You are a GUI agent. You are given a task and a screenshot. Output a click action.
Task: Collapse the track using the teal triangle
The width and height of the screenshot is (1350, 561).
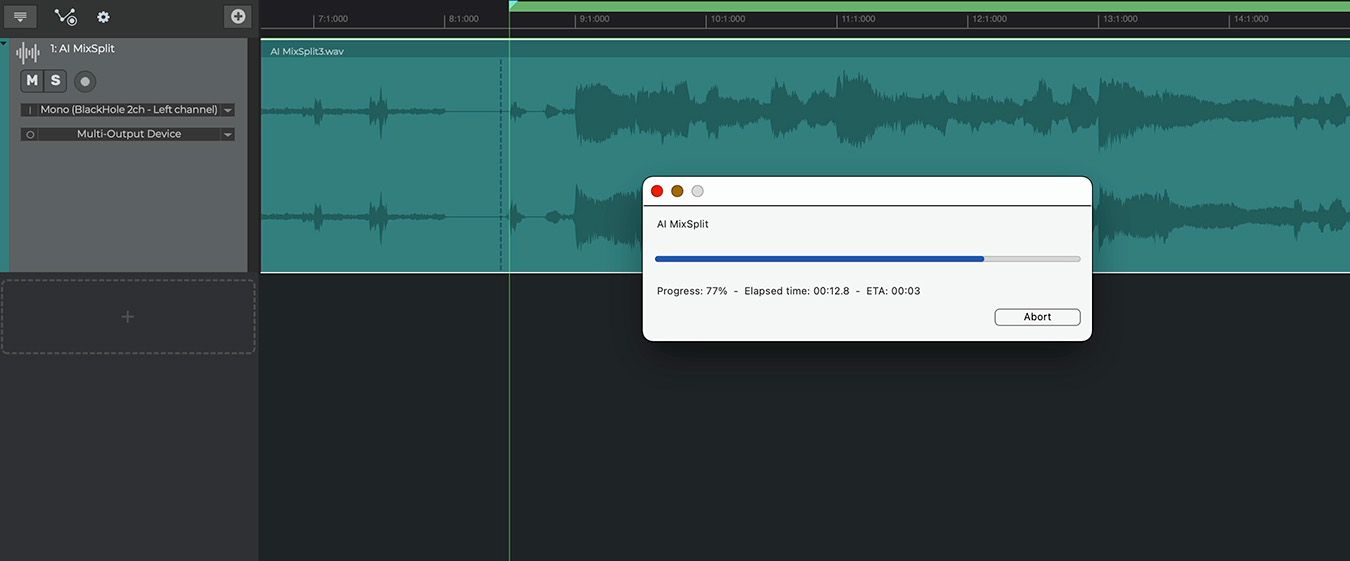4,43
